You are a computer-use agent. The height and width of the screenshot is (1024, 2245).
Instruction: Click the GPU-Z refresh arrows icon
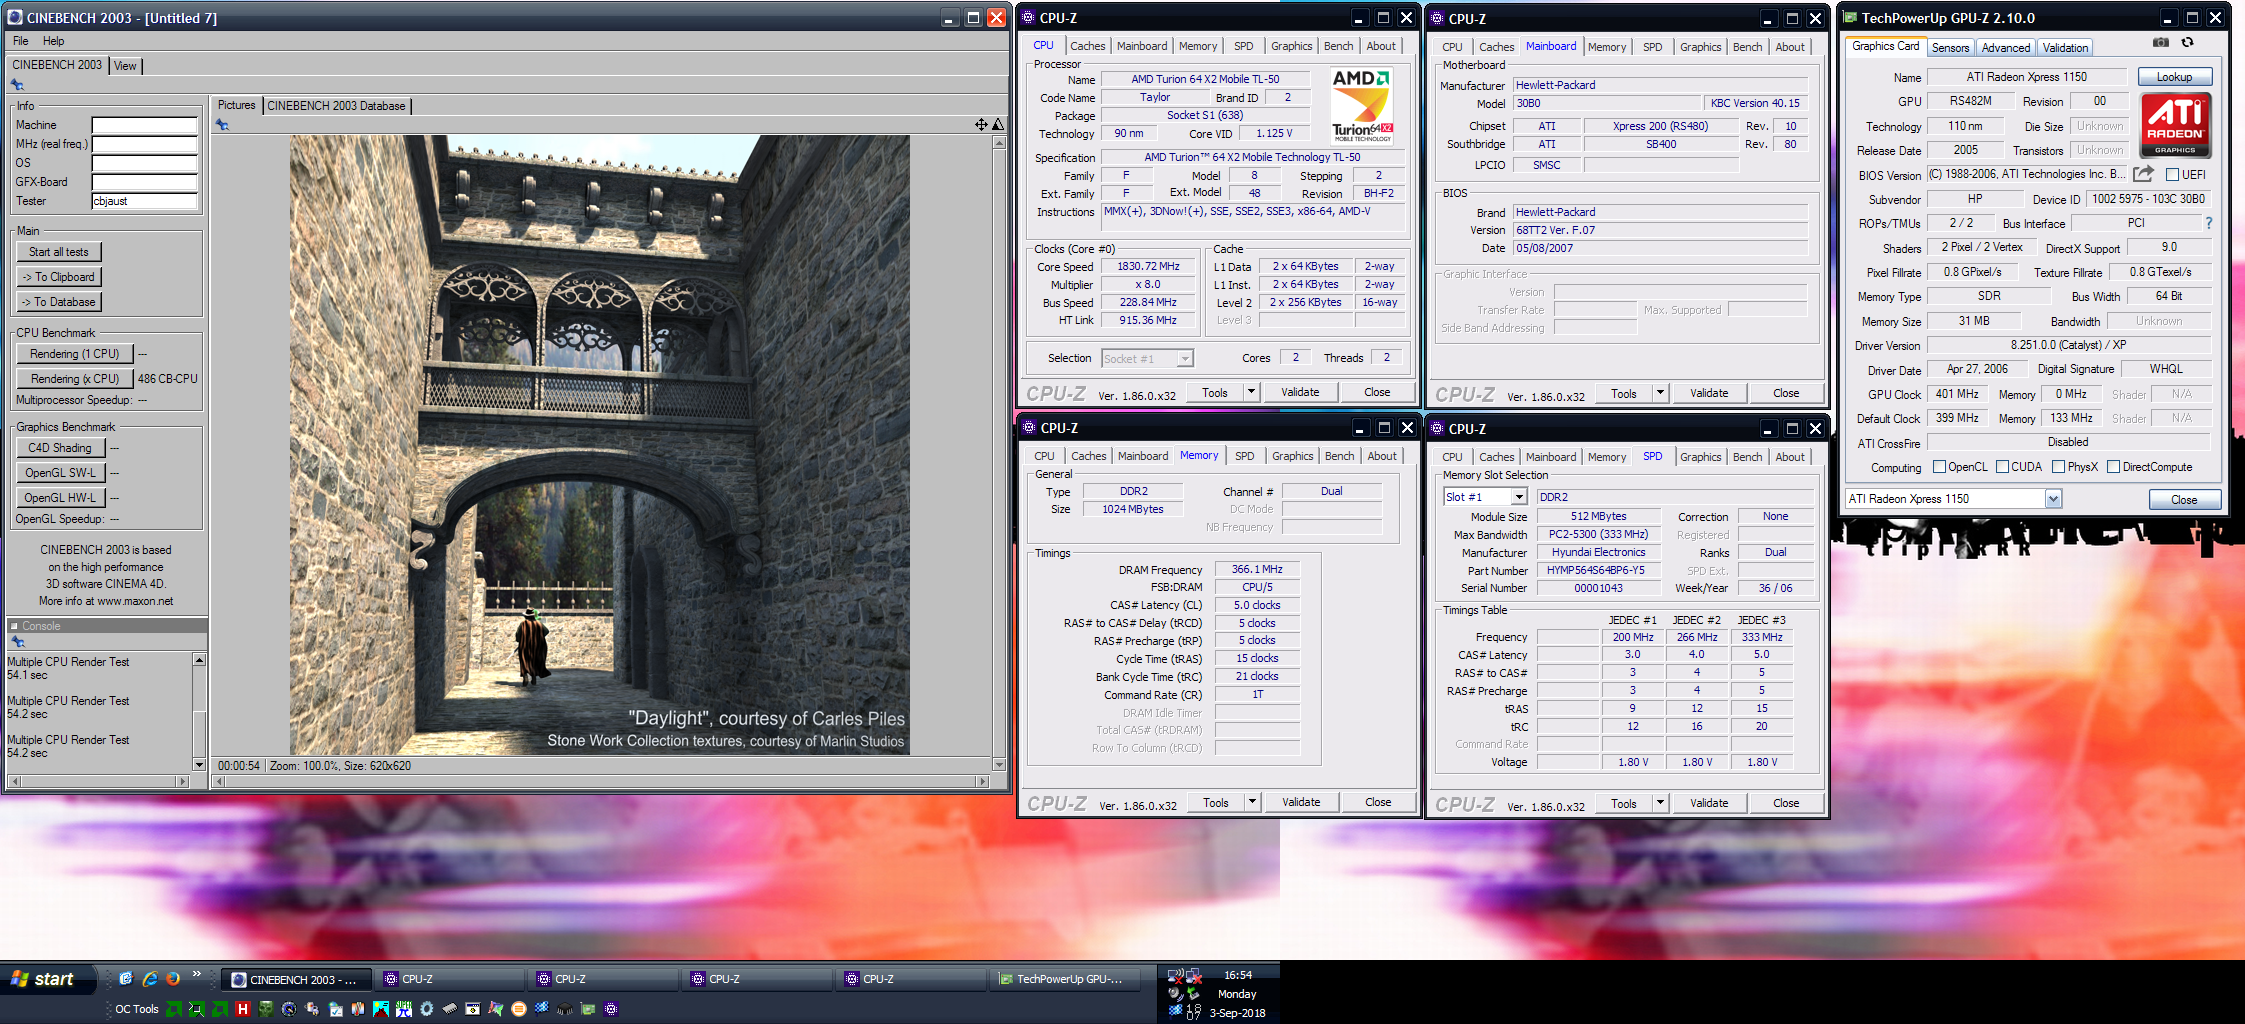pos(2187,43)
